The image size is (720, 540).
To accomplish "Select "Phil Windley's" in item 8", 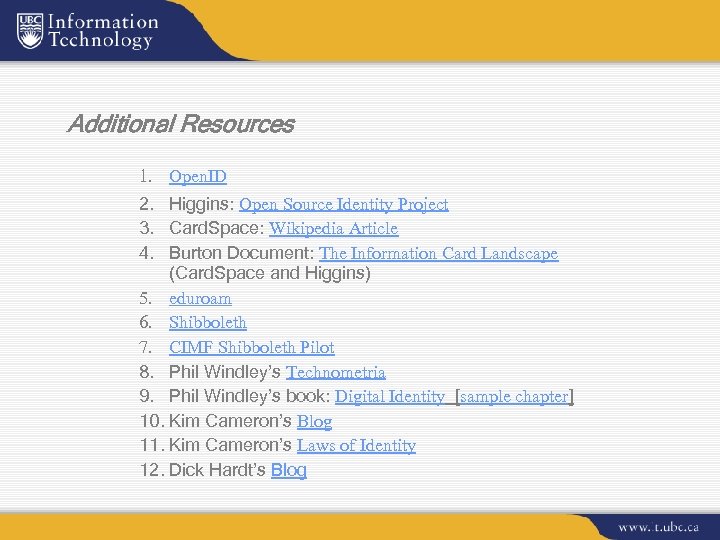I will (225, 372).
